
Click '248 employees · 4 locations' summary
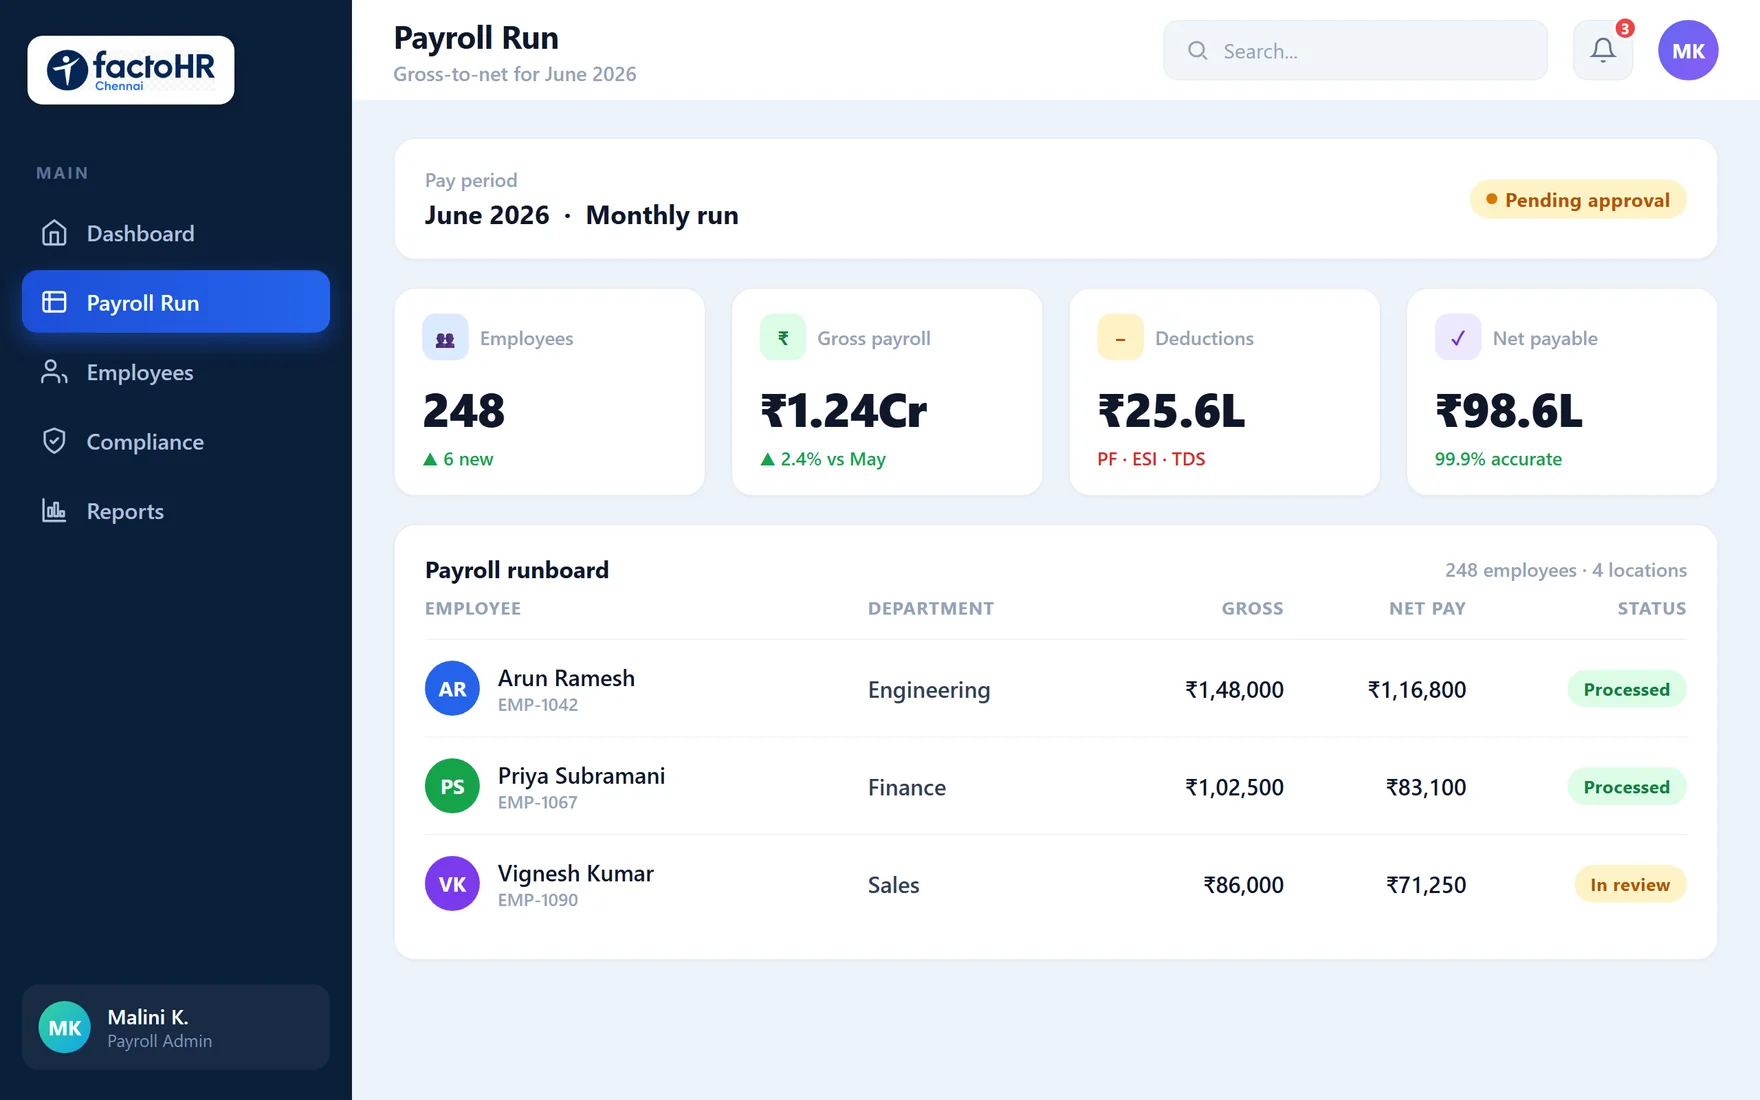1566,570
